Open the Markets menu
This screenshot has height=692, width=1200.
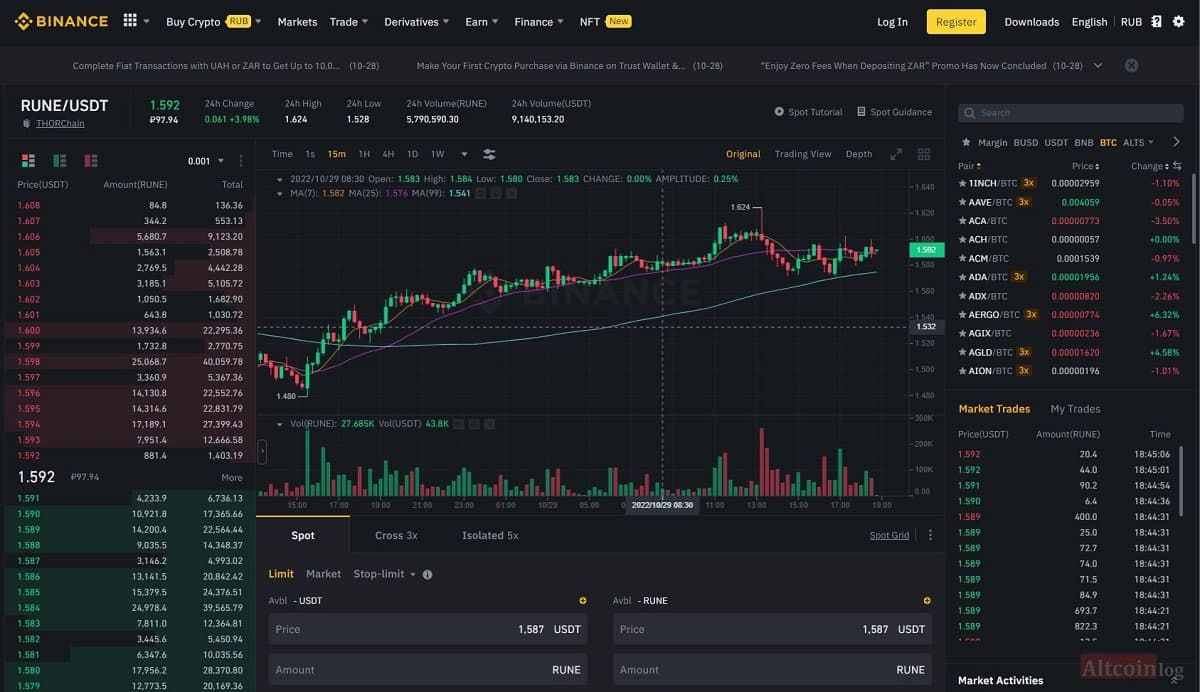tap(297, 21)
